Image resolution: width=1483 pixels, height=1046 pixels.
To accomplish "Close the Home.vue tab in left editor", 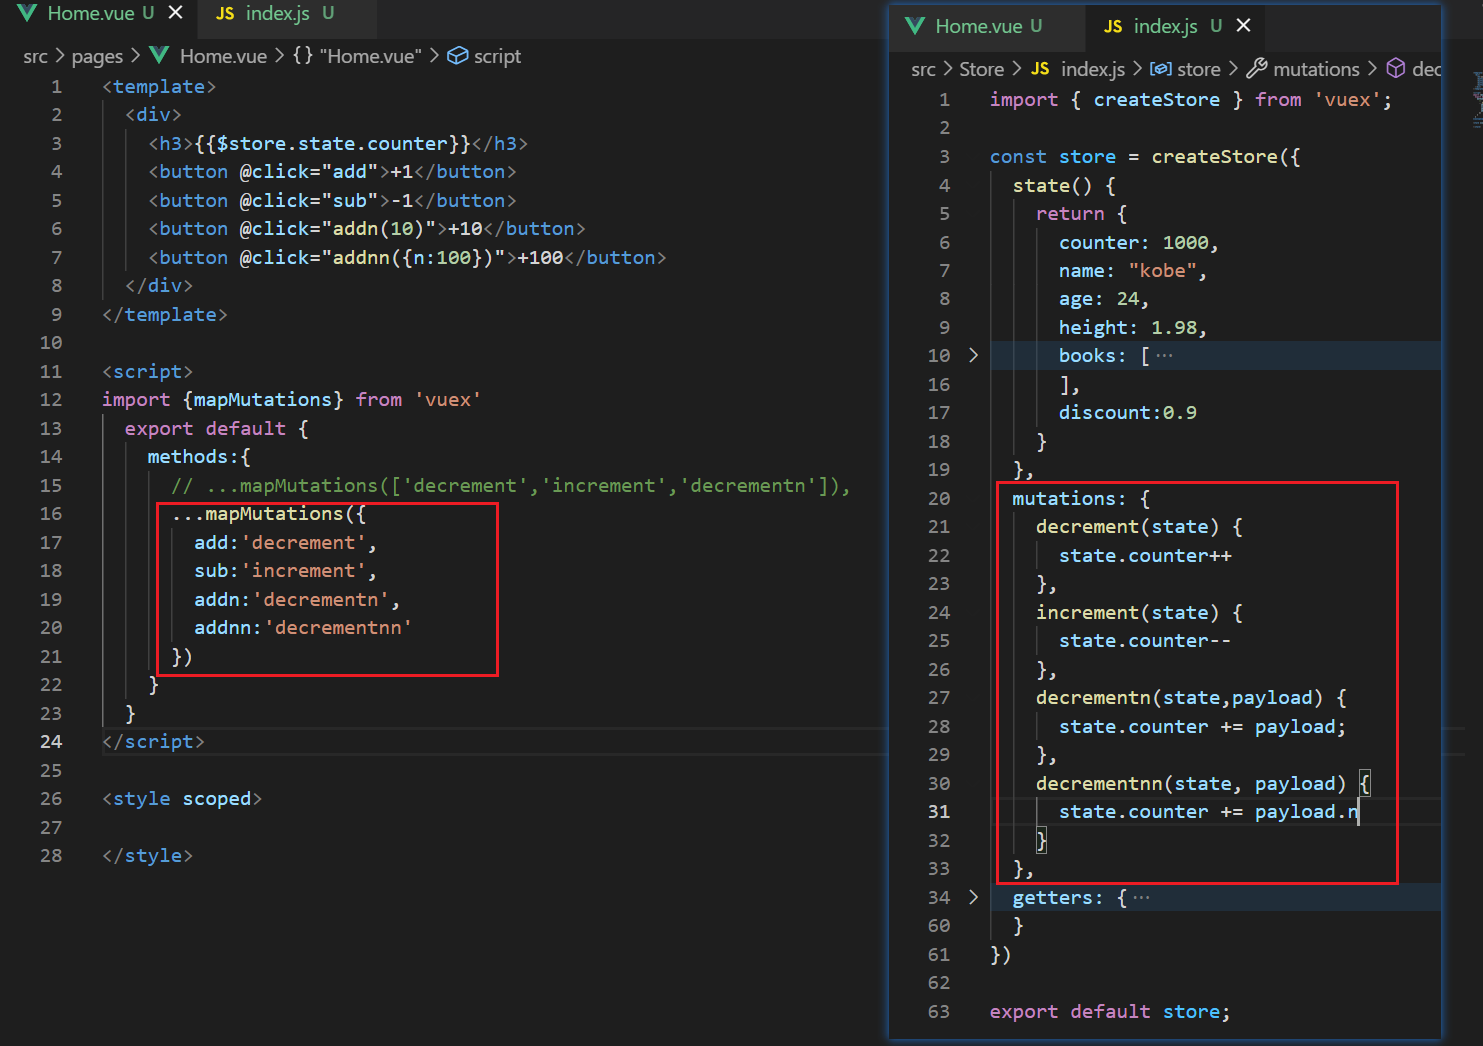I will 175,13.
